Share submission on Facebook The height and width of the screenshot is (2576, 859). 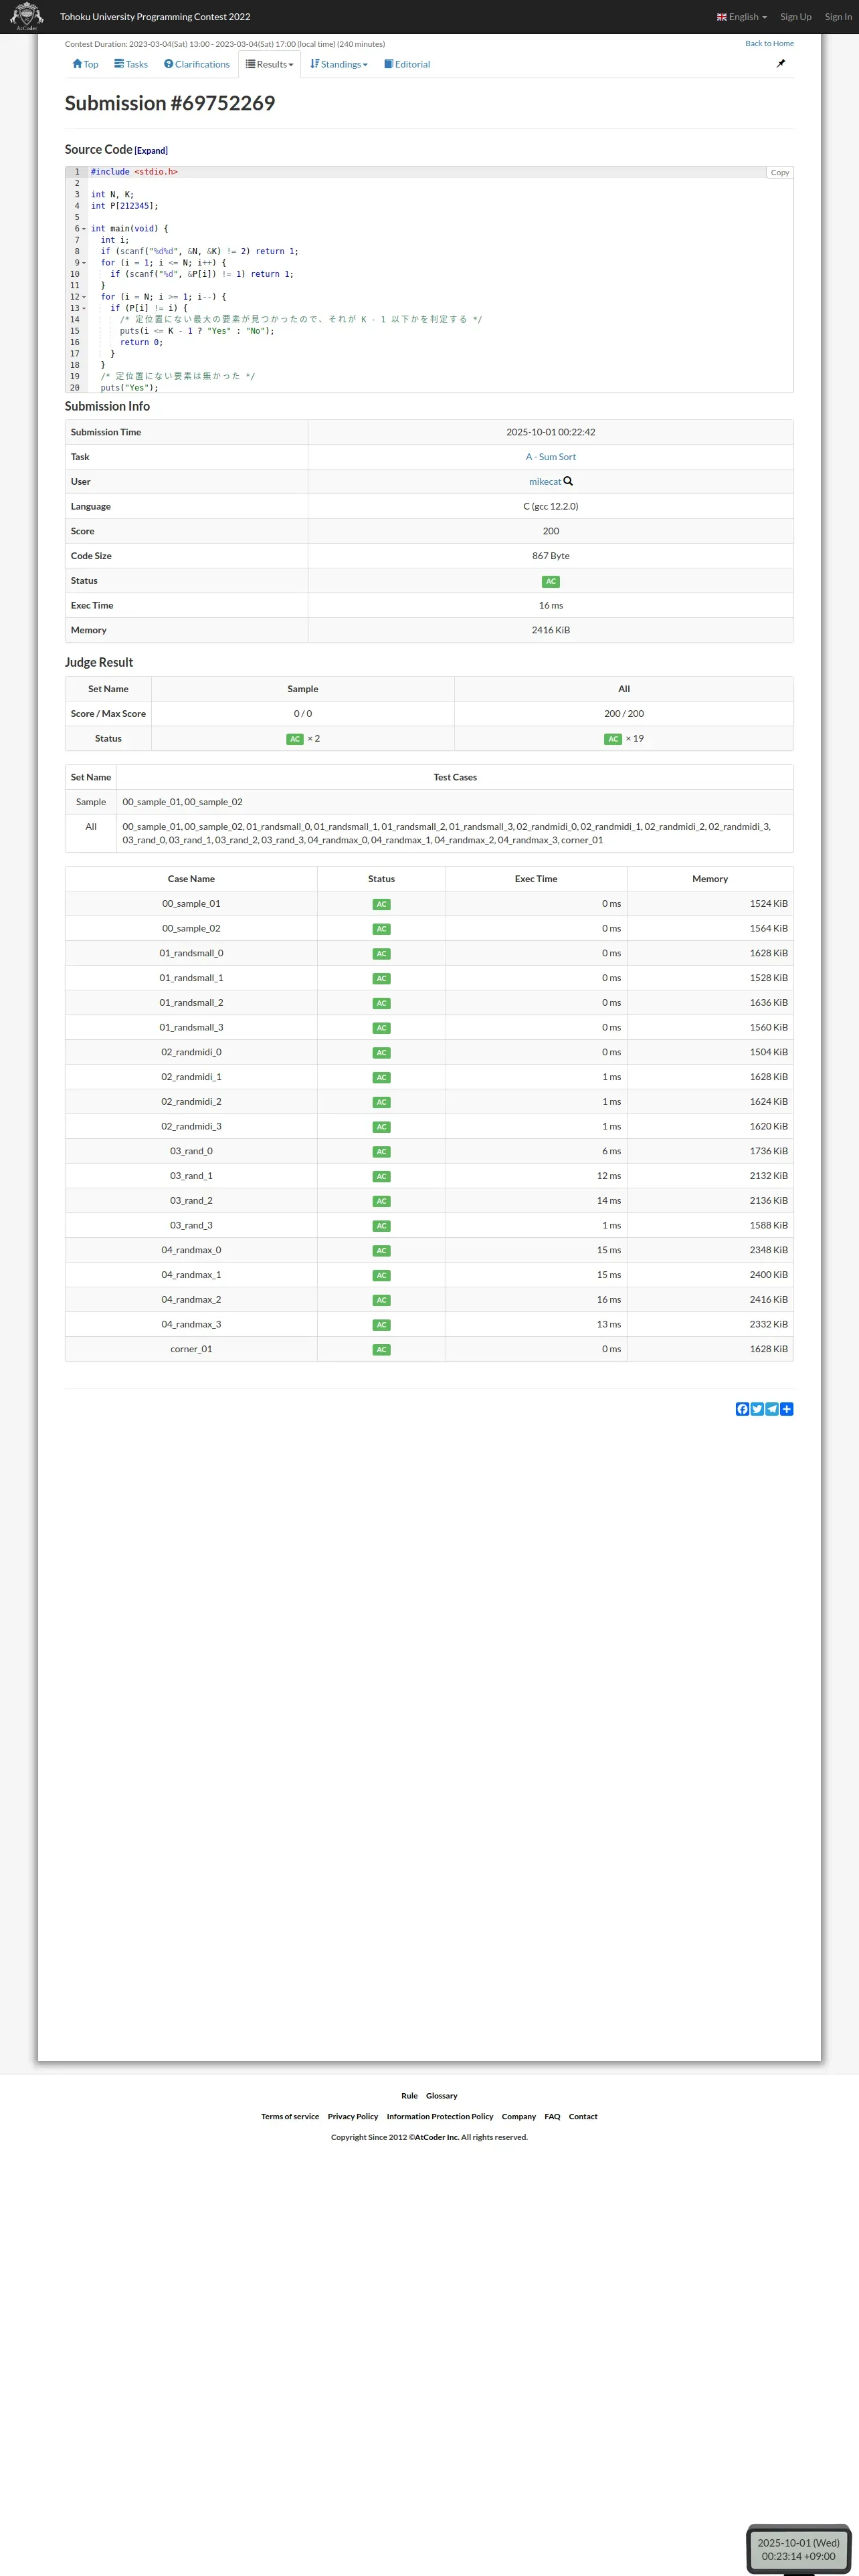[x=742, y=1409]
